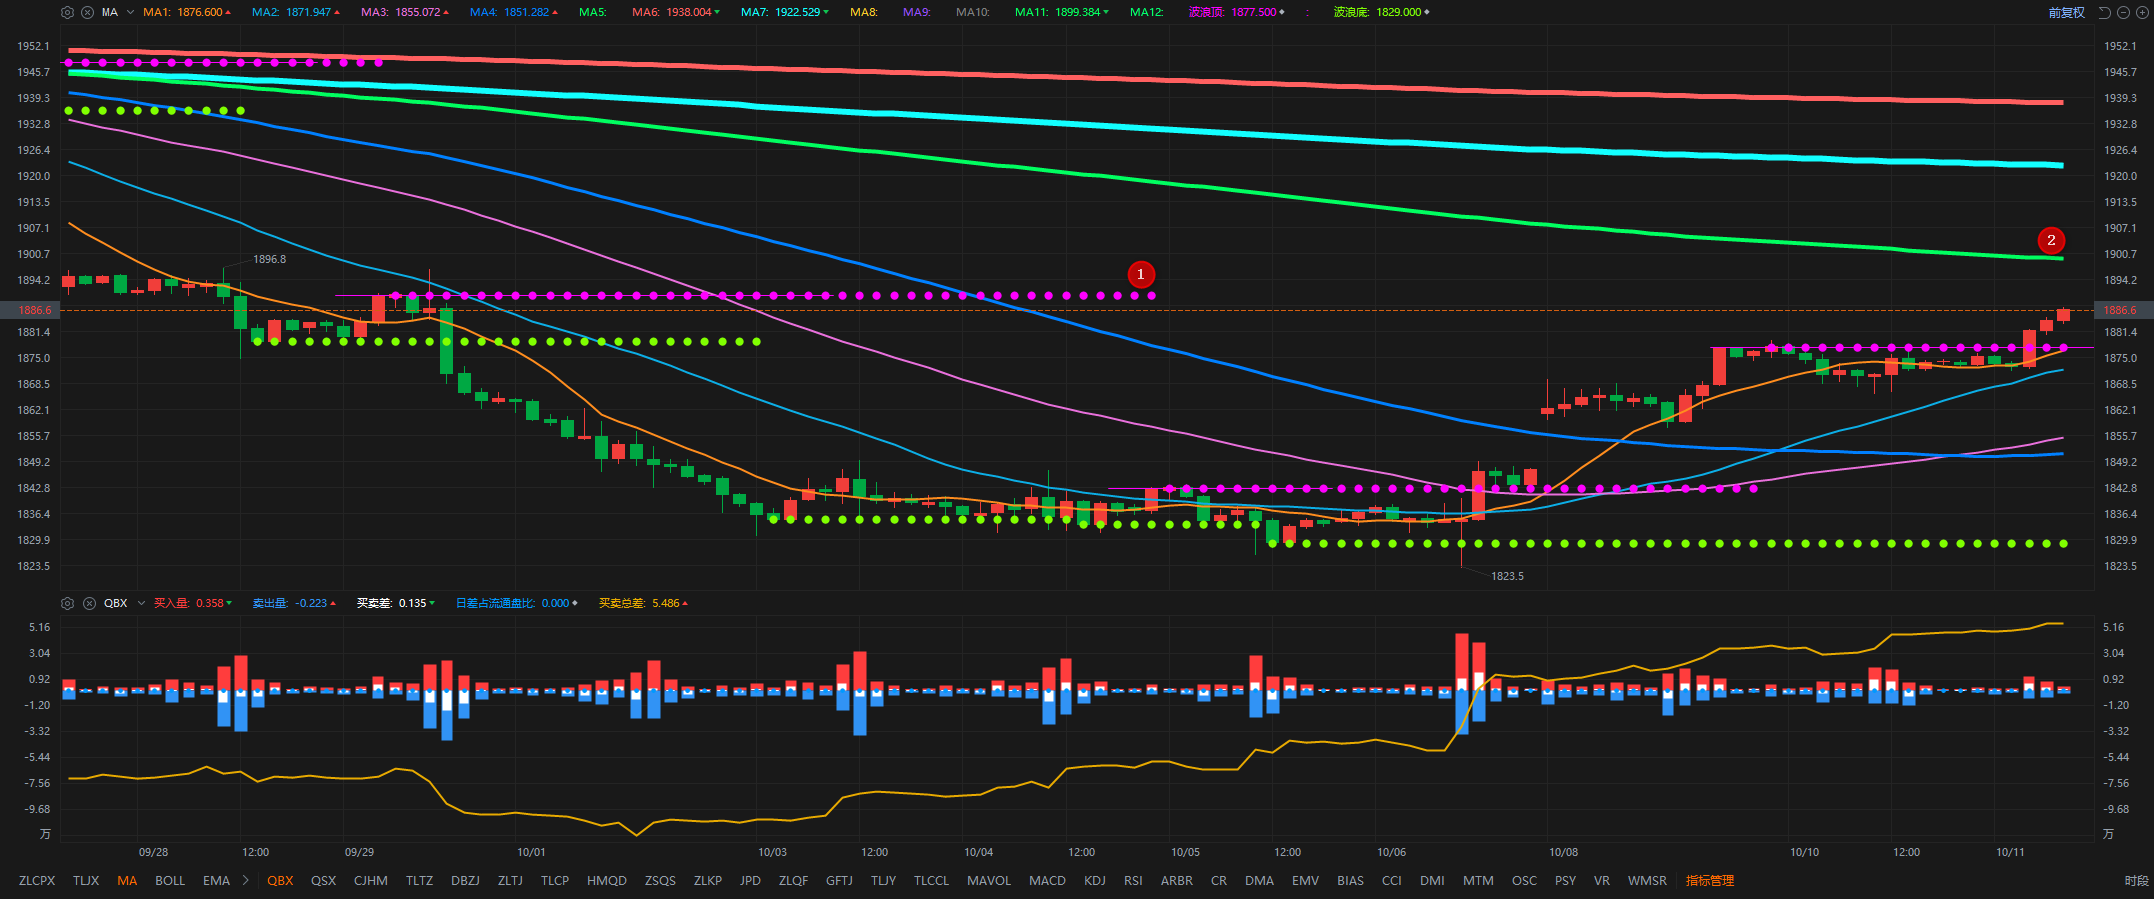
Task: Select the EMA indicator tab
Action: (x=216, y=880)
